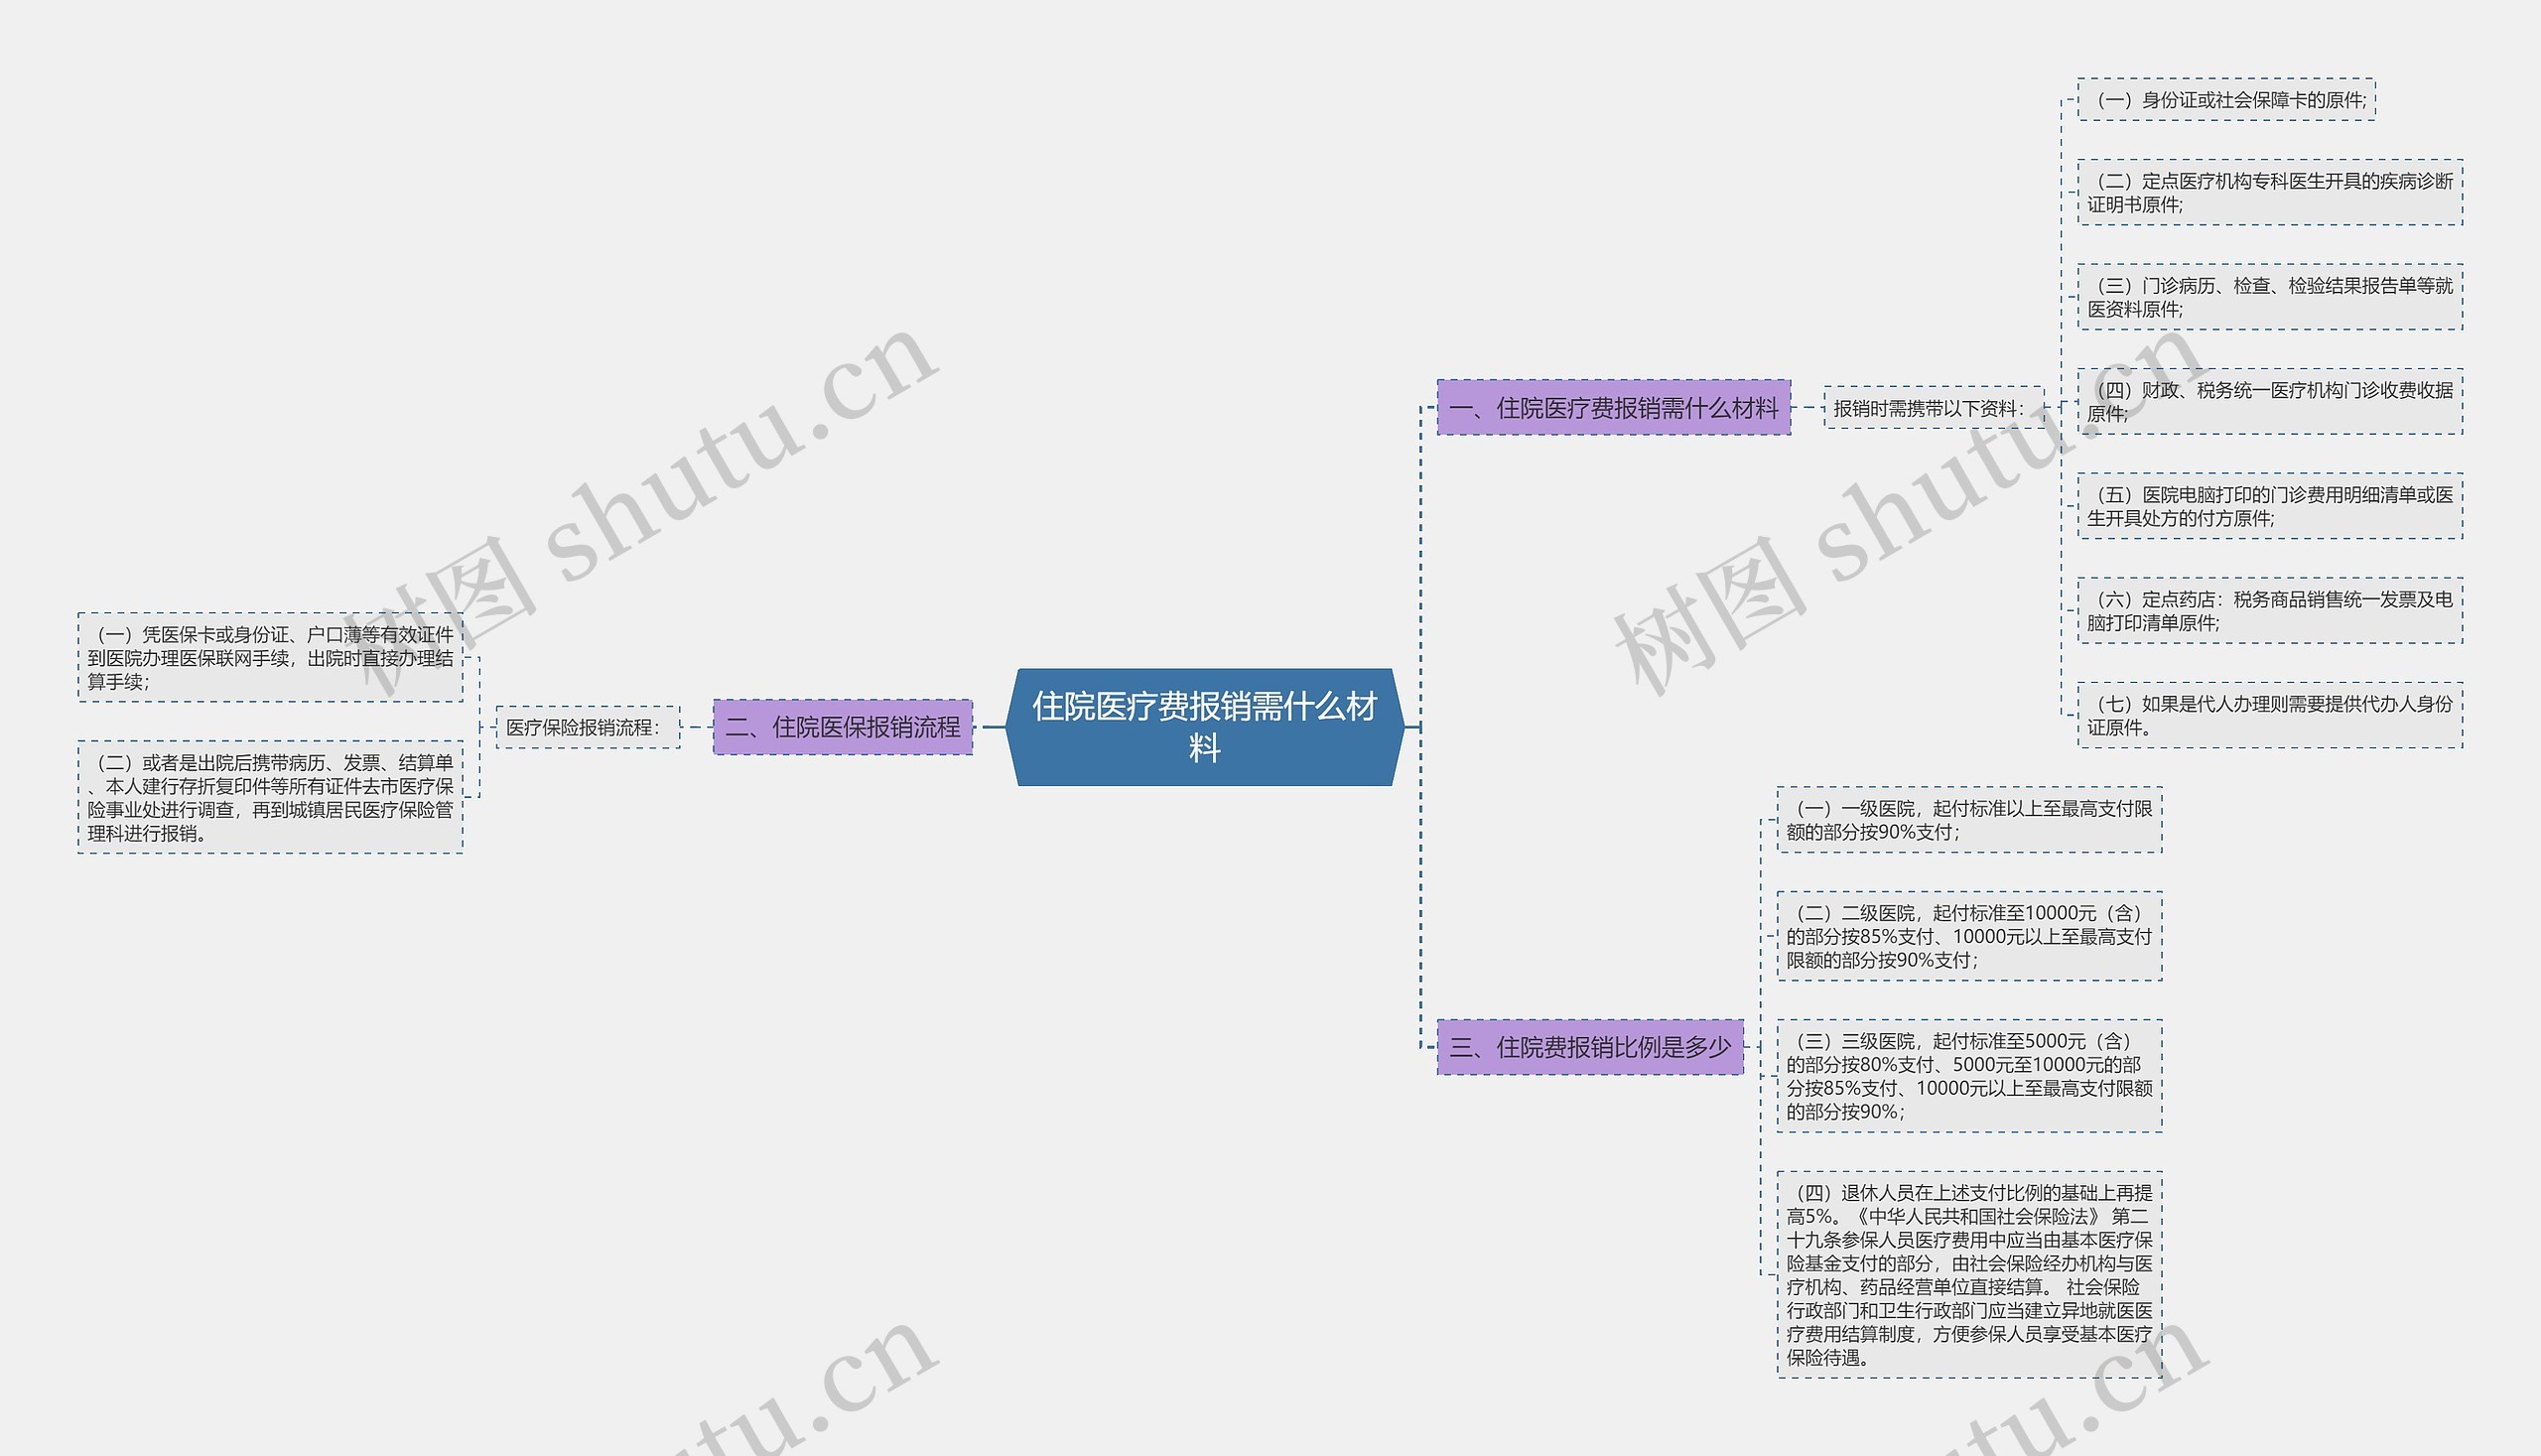Select the 出院后携带病历、发票、结算单 node
2541x1456 pixels.
[x=270, y=797]
